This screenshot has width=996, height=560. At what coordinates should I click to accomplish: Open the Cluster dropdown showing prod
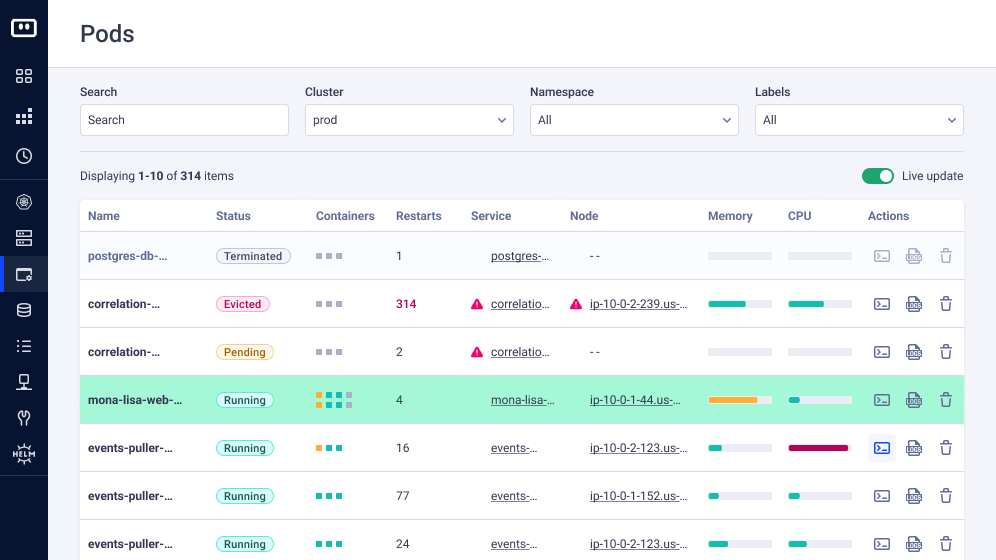point(409,120)
